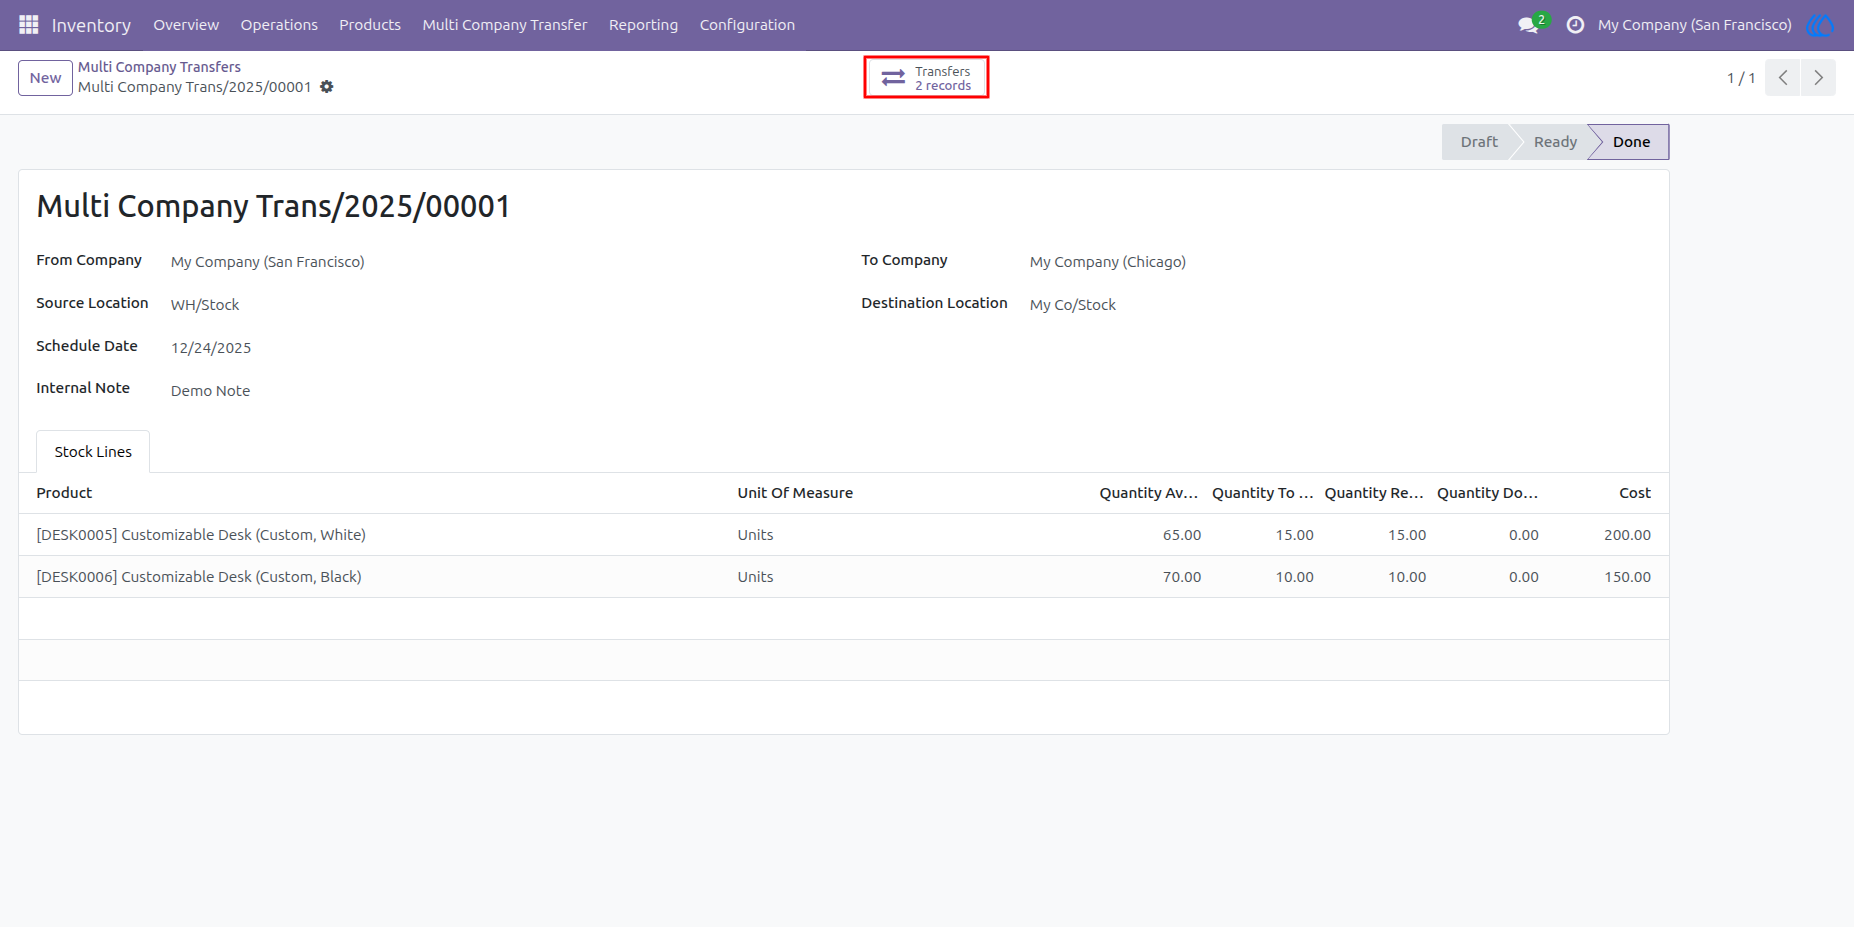Click the user avatar icon in top bar

1821,25
